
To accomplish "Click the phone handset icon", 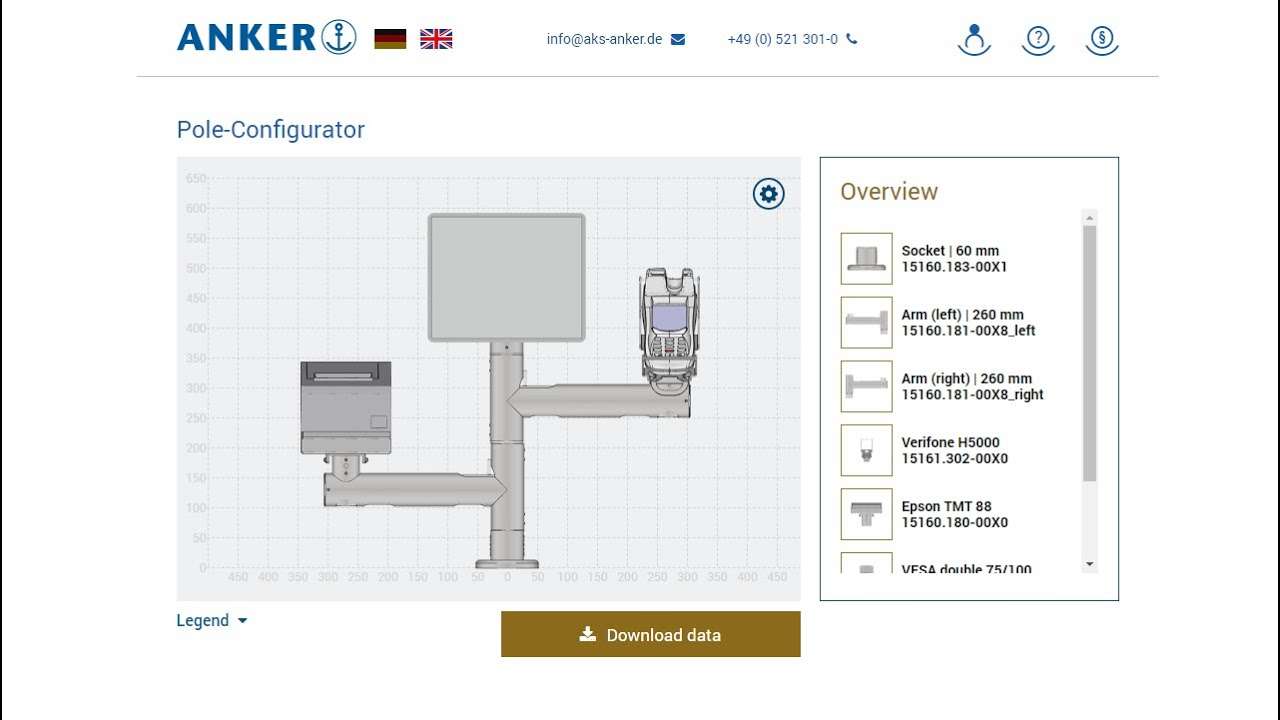I will 852,39.
